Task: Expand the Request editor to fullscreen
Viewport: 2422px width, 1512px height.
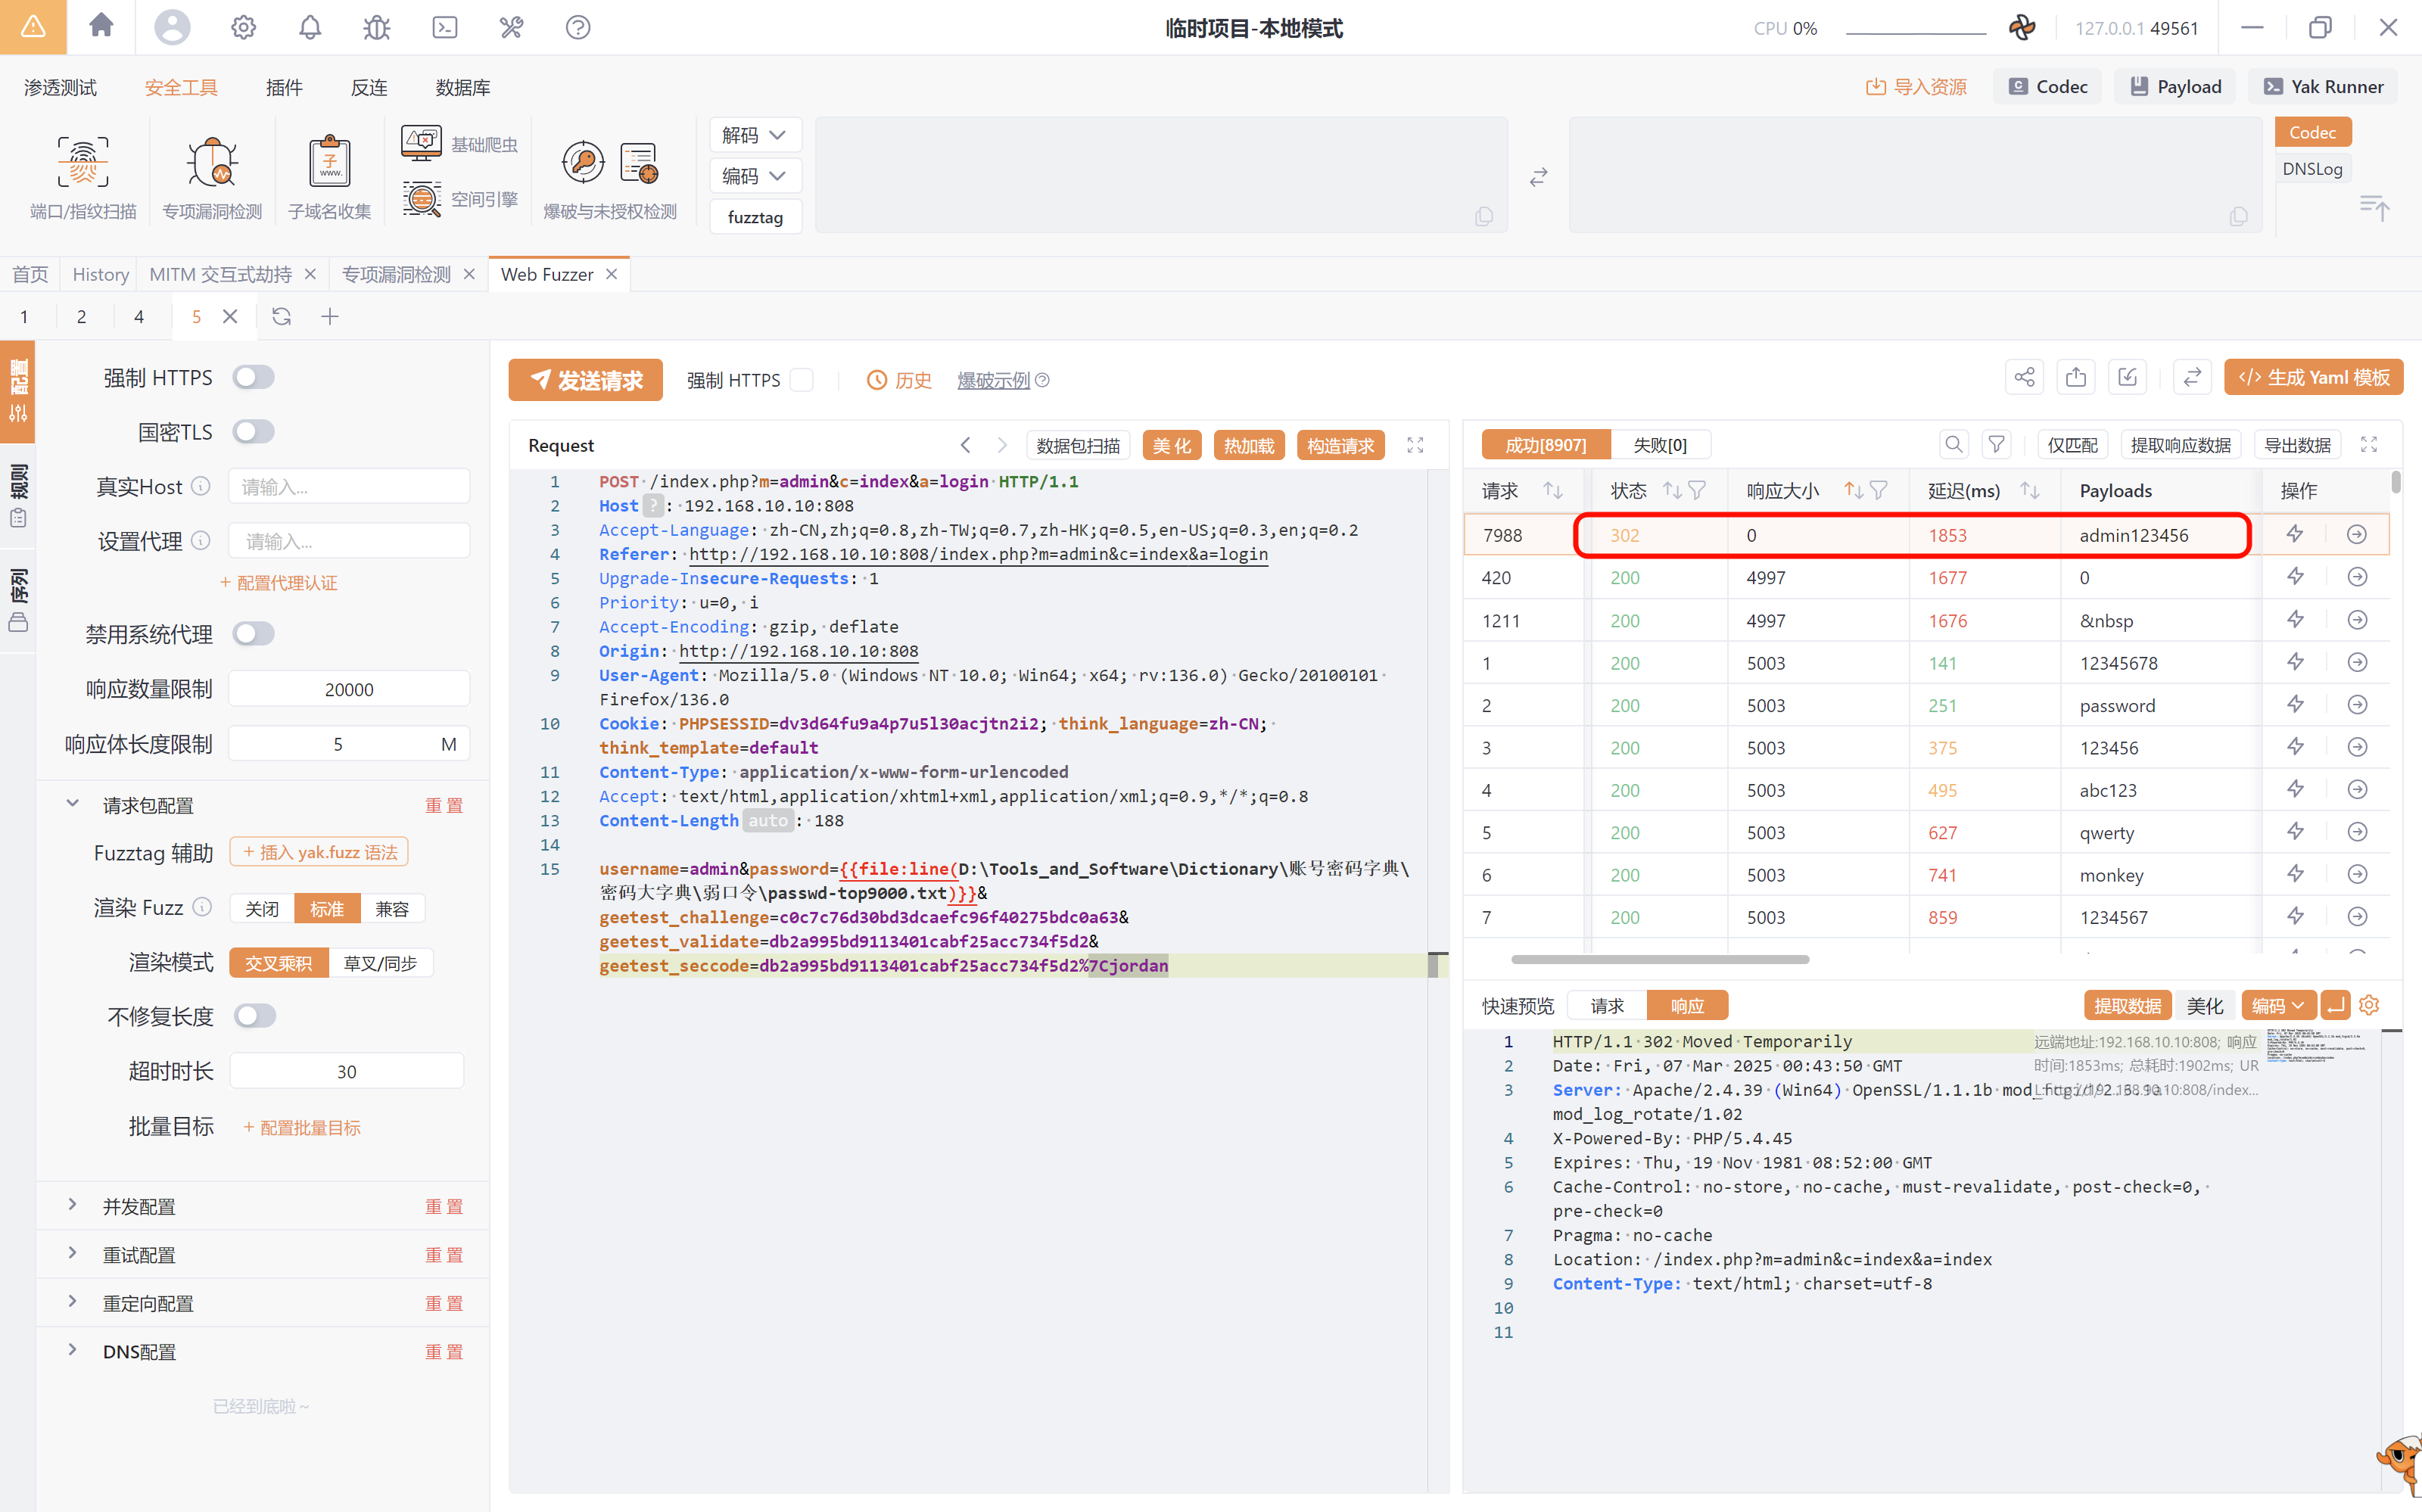Action: pyautogui.click(x=1415, y=445)
